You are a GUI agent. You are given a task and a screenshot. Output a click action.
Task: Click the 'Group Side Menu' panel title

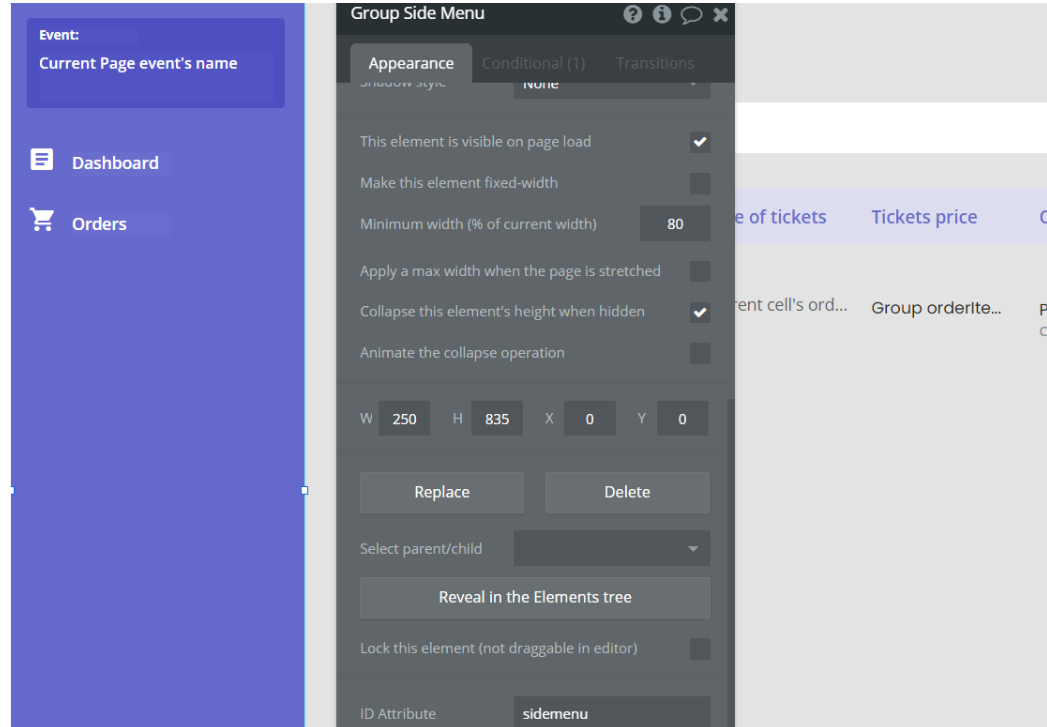pyautogui.click(x=417, y=13)
